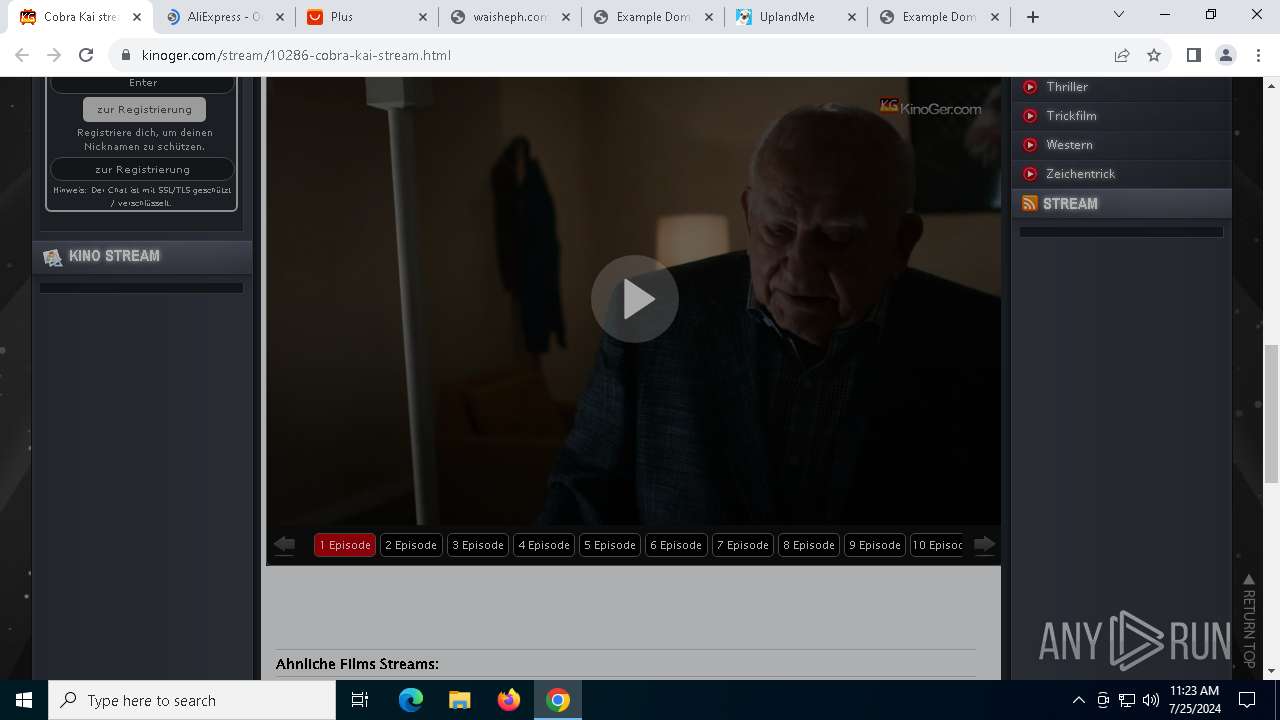Launch Microsoft Edge from taskbar
This screenshot has width=1280, height=720.
(x=411, y=700)
